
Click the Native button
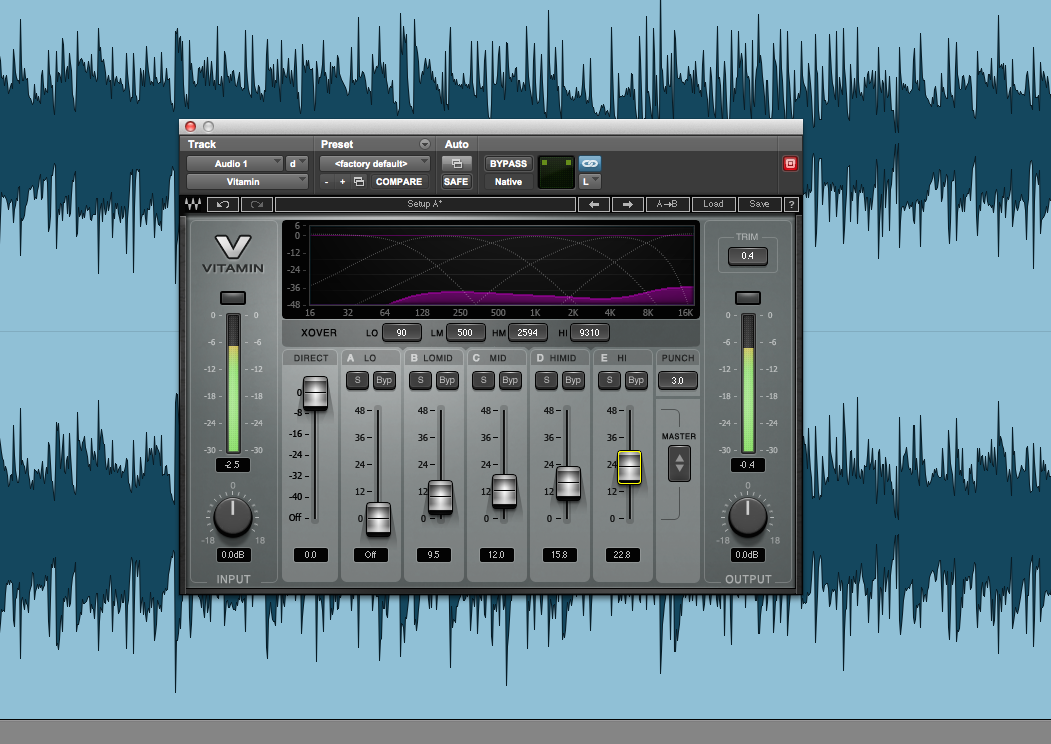coord(508,182)
